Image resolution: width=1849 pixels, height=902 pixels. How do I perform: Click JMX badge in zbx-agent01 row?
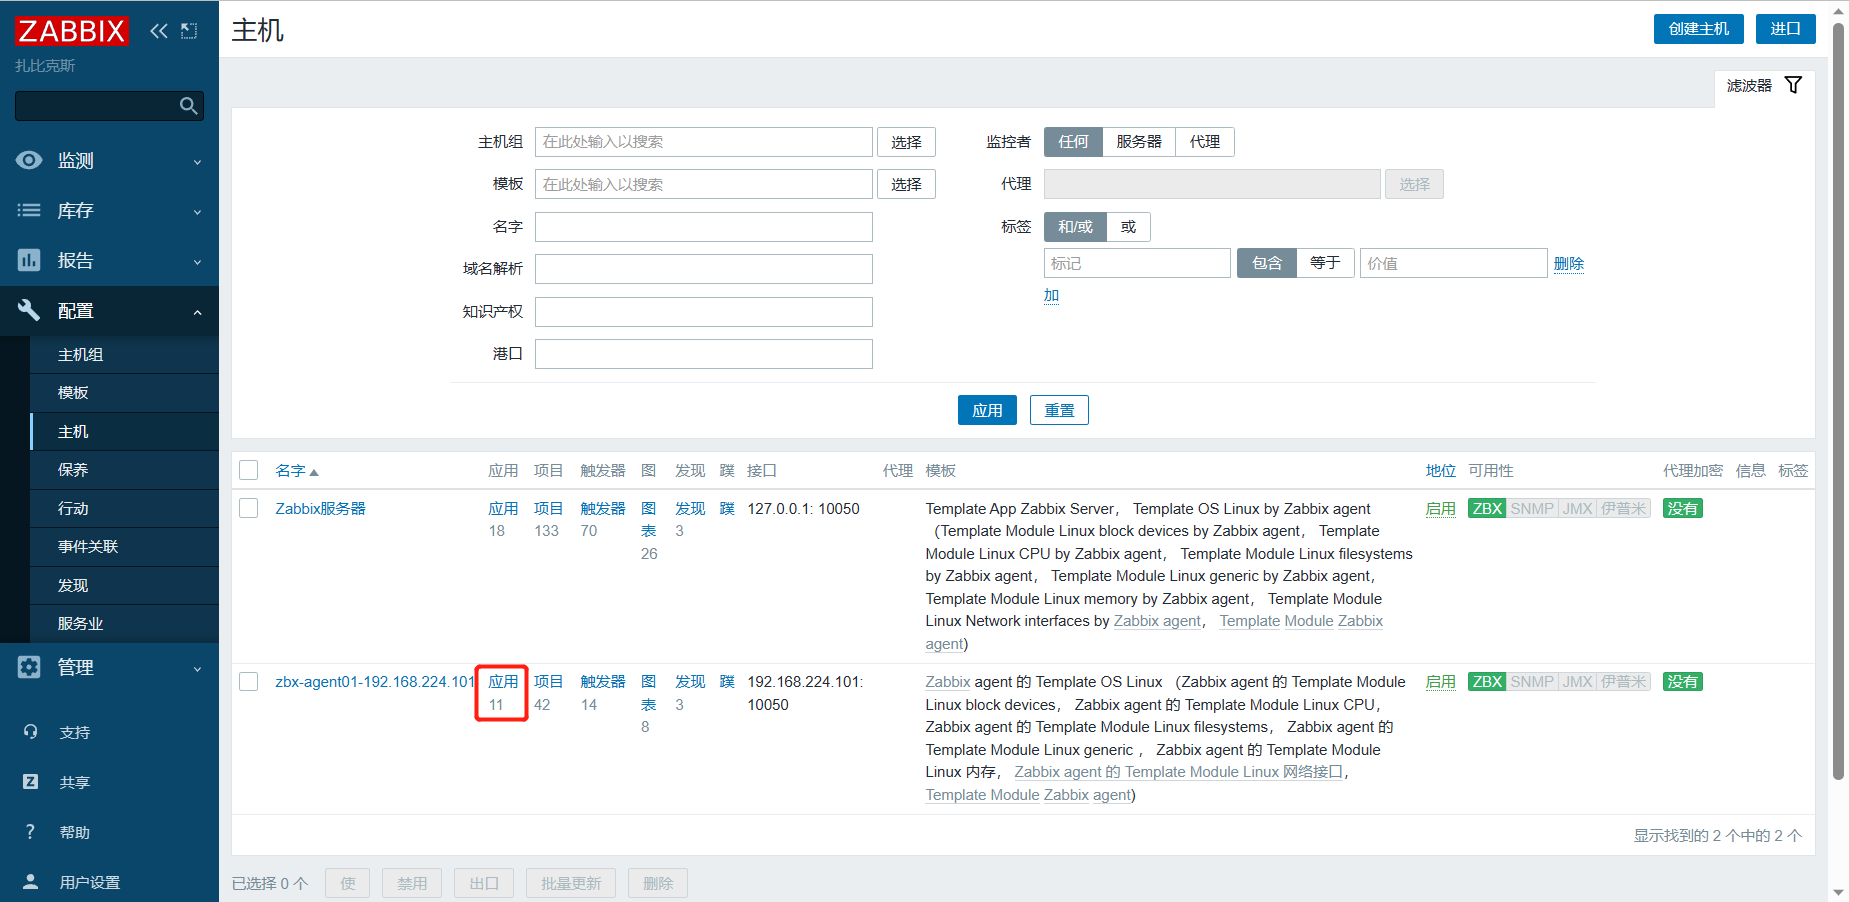tap(1577, 681)
